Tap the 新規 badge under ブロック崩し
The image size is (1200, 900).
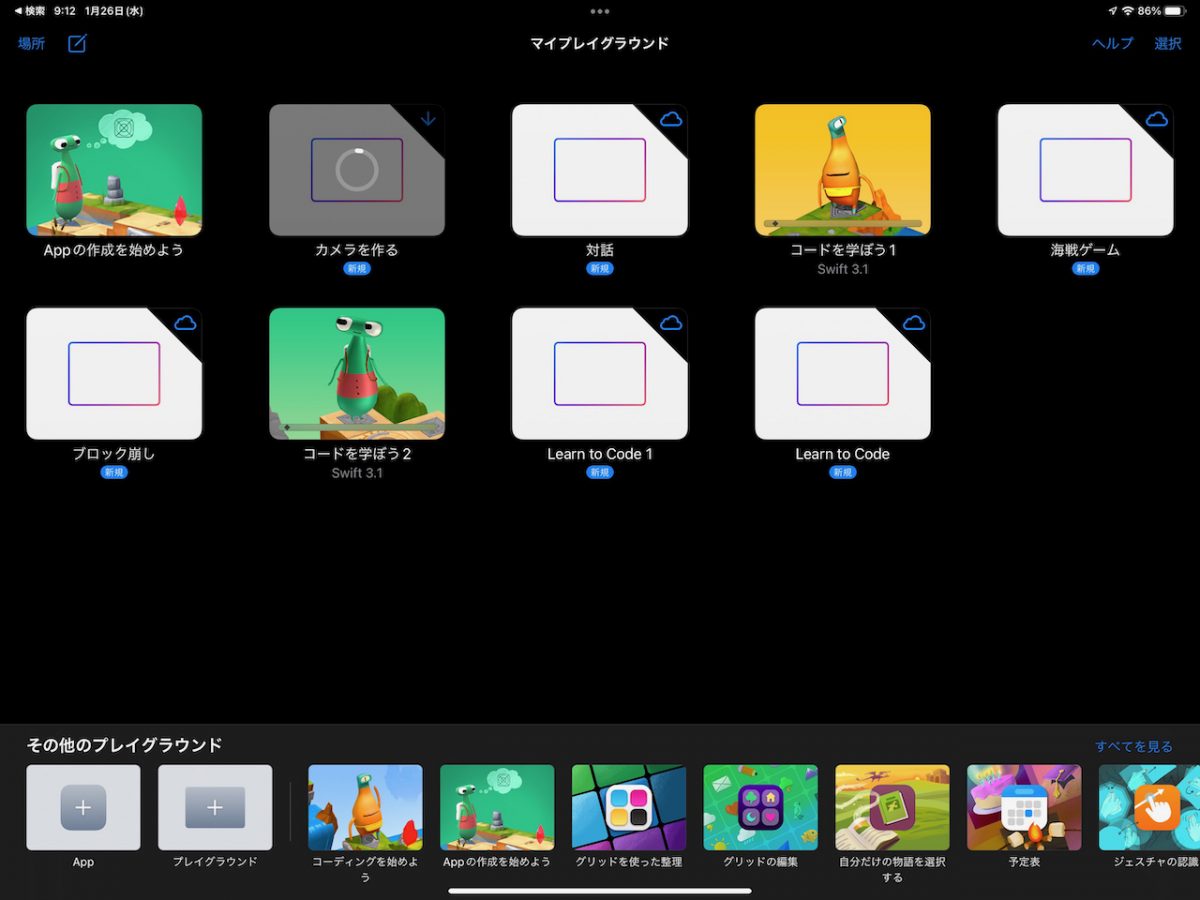click(114, 473)
